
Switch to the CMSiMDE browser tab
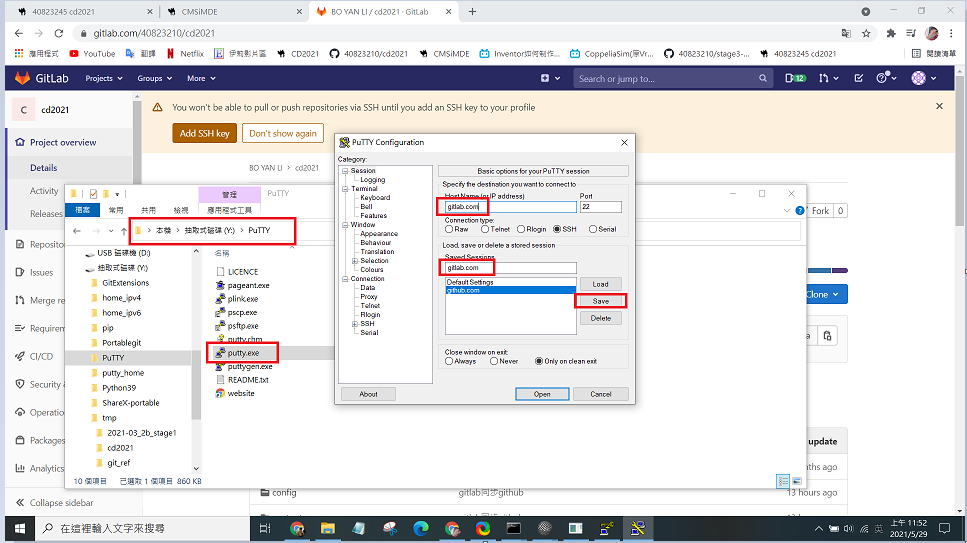coord(234,12)
